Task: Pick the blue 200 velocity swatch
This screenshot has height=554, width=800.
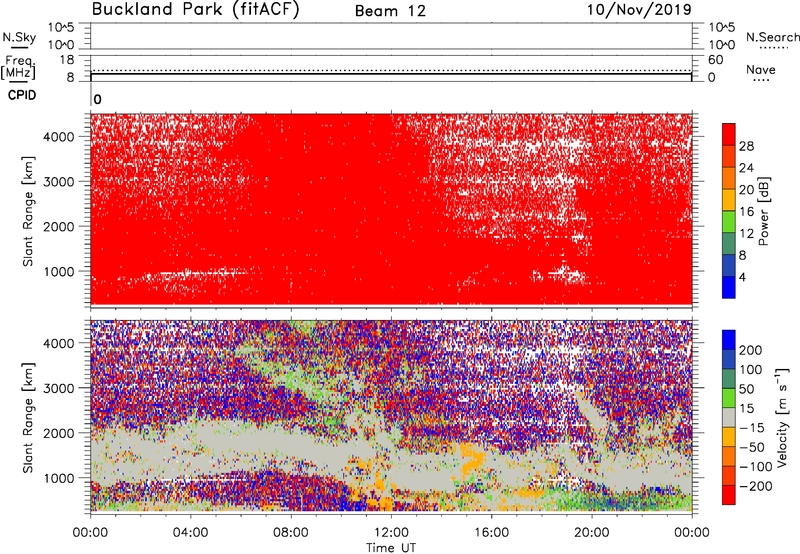Action: [729, 340]
